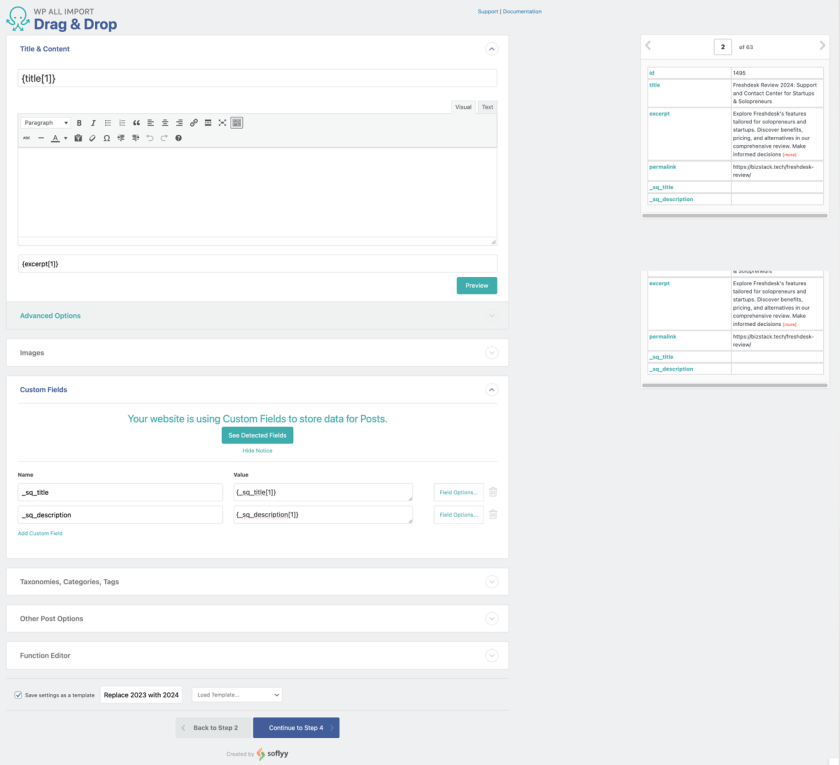Open the text color picker arrow

point(66,138)
